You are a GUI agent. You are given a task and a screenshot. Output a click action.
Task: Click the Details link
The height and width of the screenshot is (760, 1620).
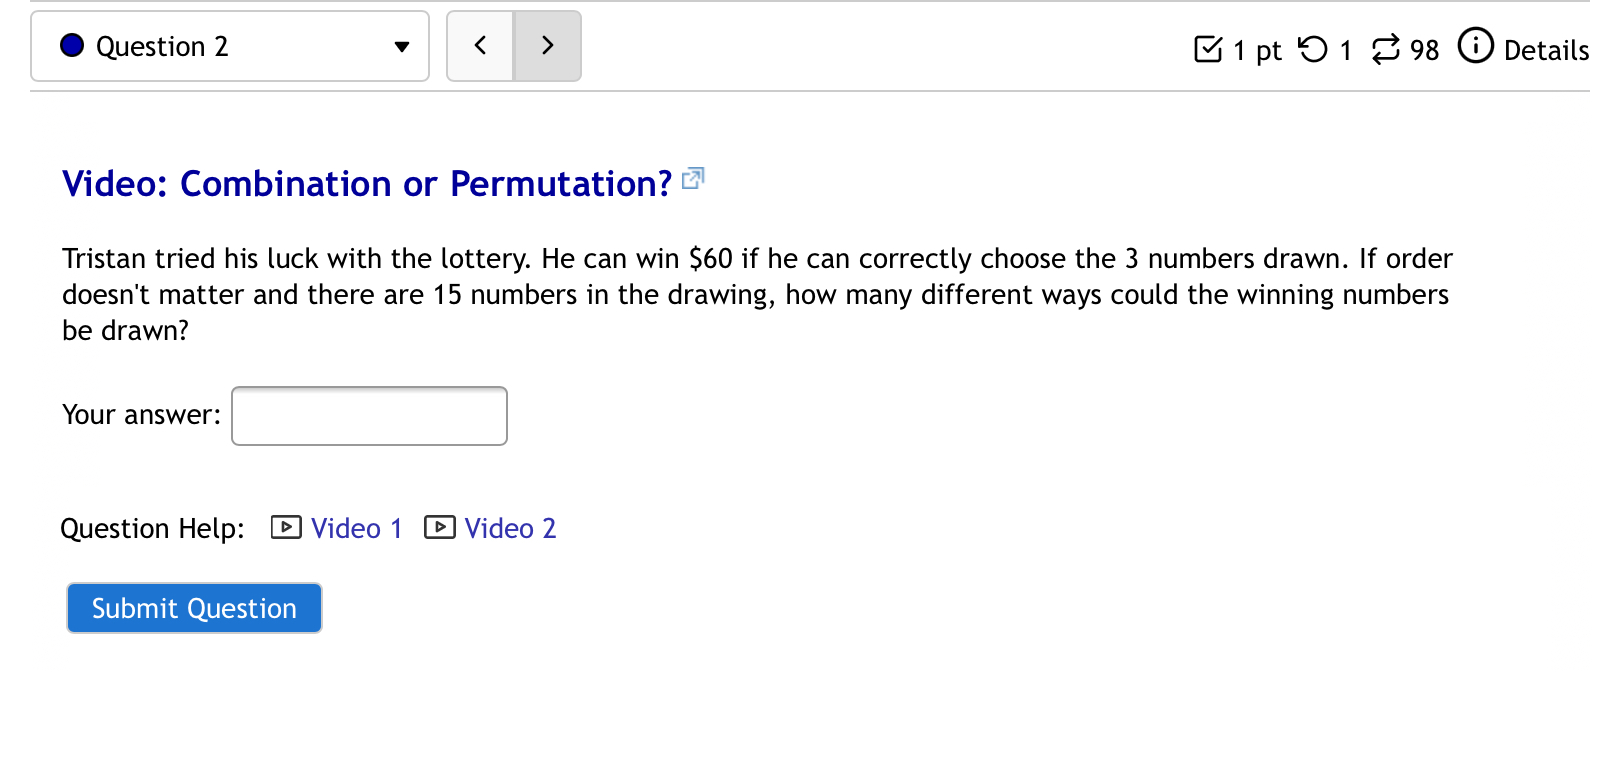click(x=1548, y=50)
